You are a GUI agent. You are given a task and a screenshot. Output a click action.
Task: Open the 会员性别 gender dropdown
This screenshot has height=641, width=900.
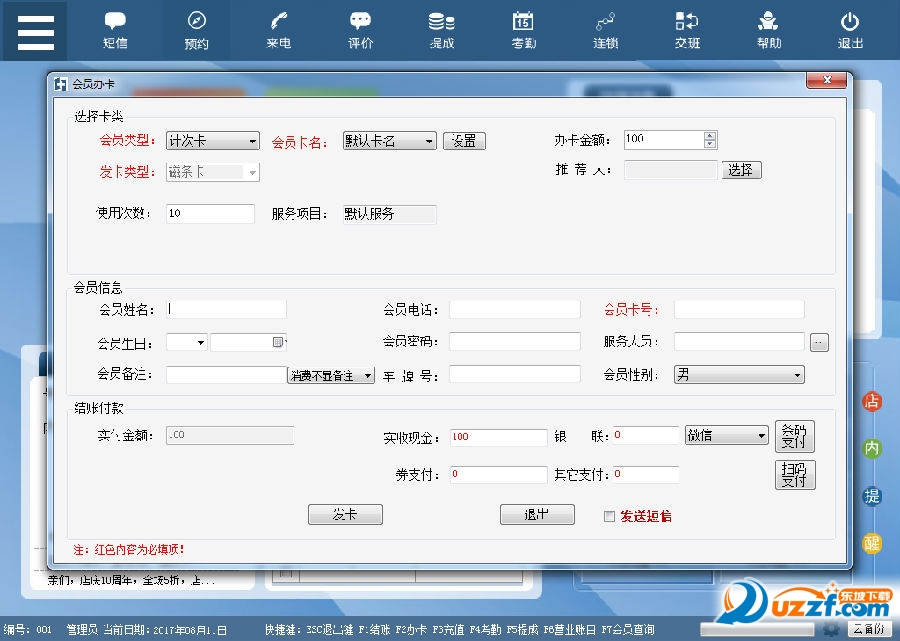click(797, 375)
